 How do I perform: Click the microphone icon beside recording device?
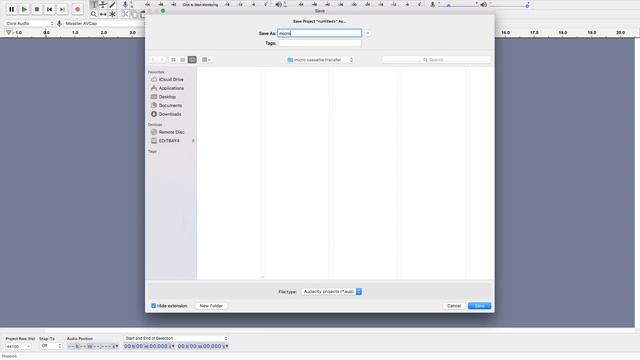(59, 23)
